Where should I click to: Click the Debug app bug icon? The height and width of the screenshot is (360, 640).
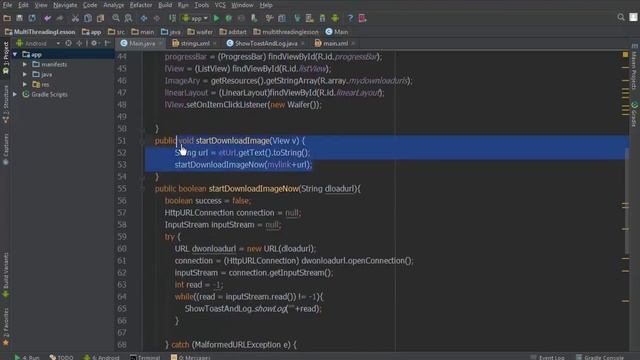[x=229, y=18]
